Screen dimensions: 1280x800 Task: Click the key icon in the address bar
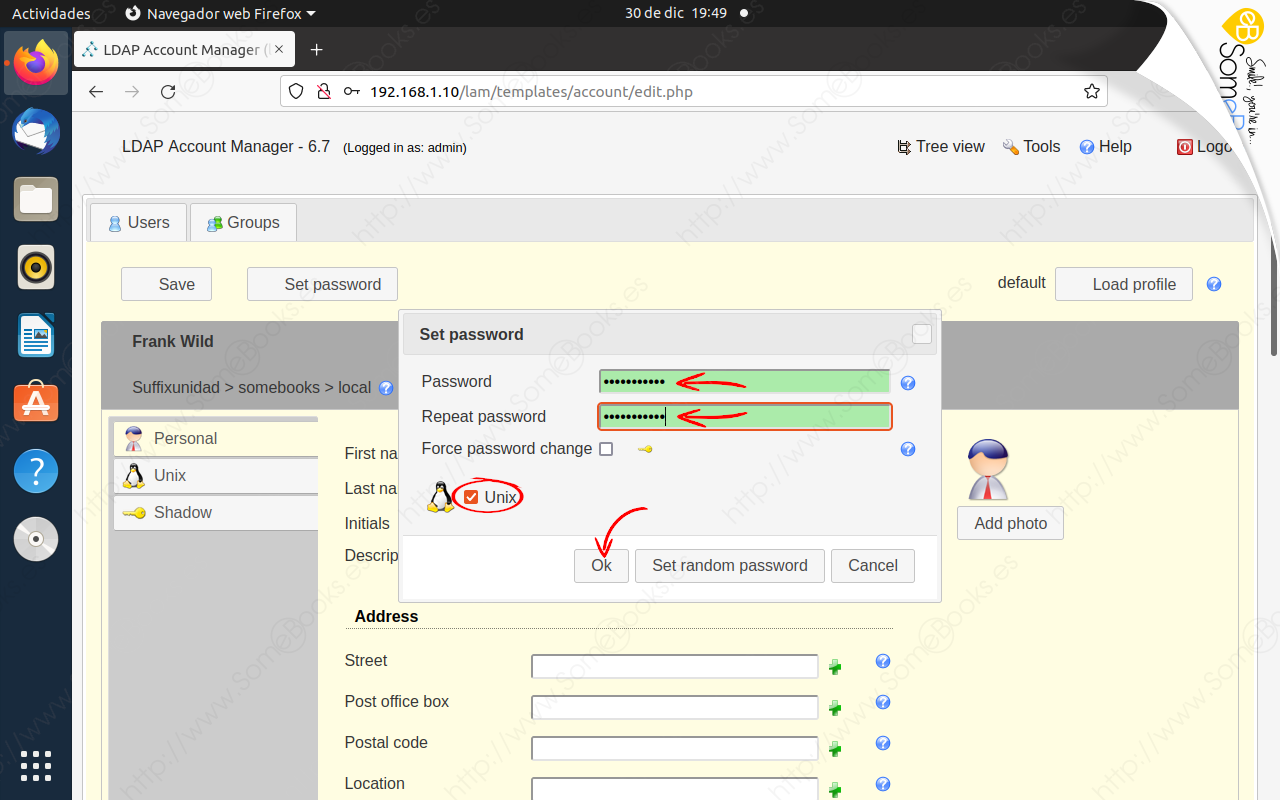[352, 91]
